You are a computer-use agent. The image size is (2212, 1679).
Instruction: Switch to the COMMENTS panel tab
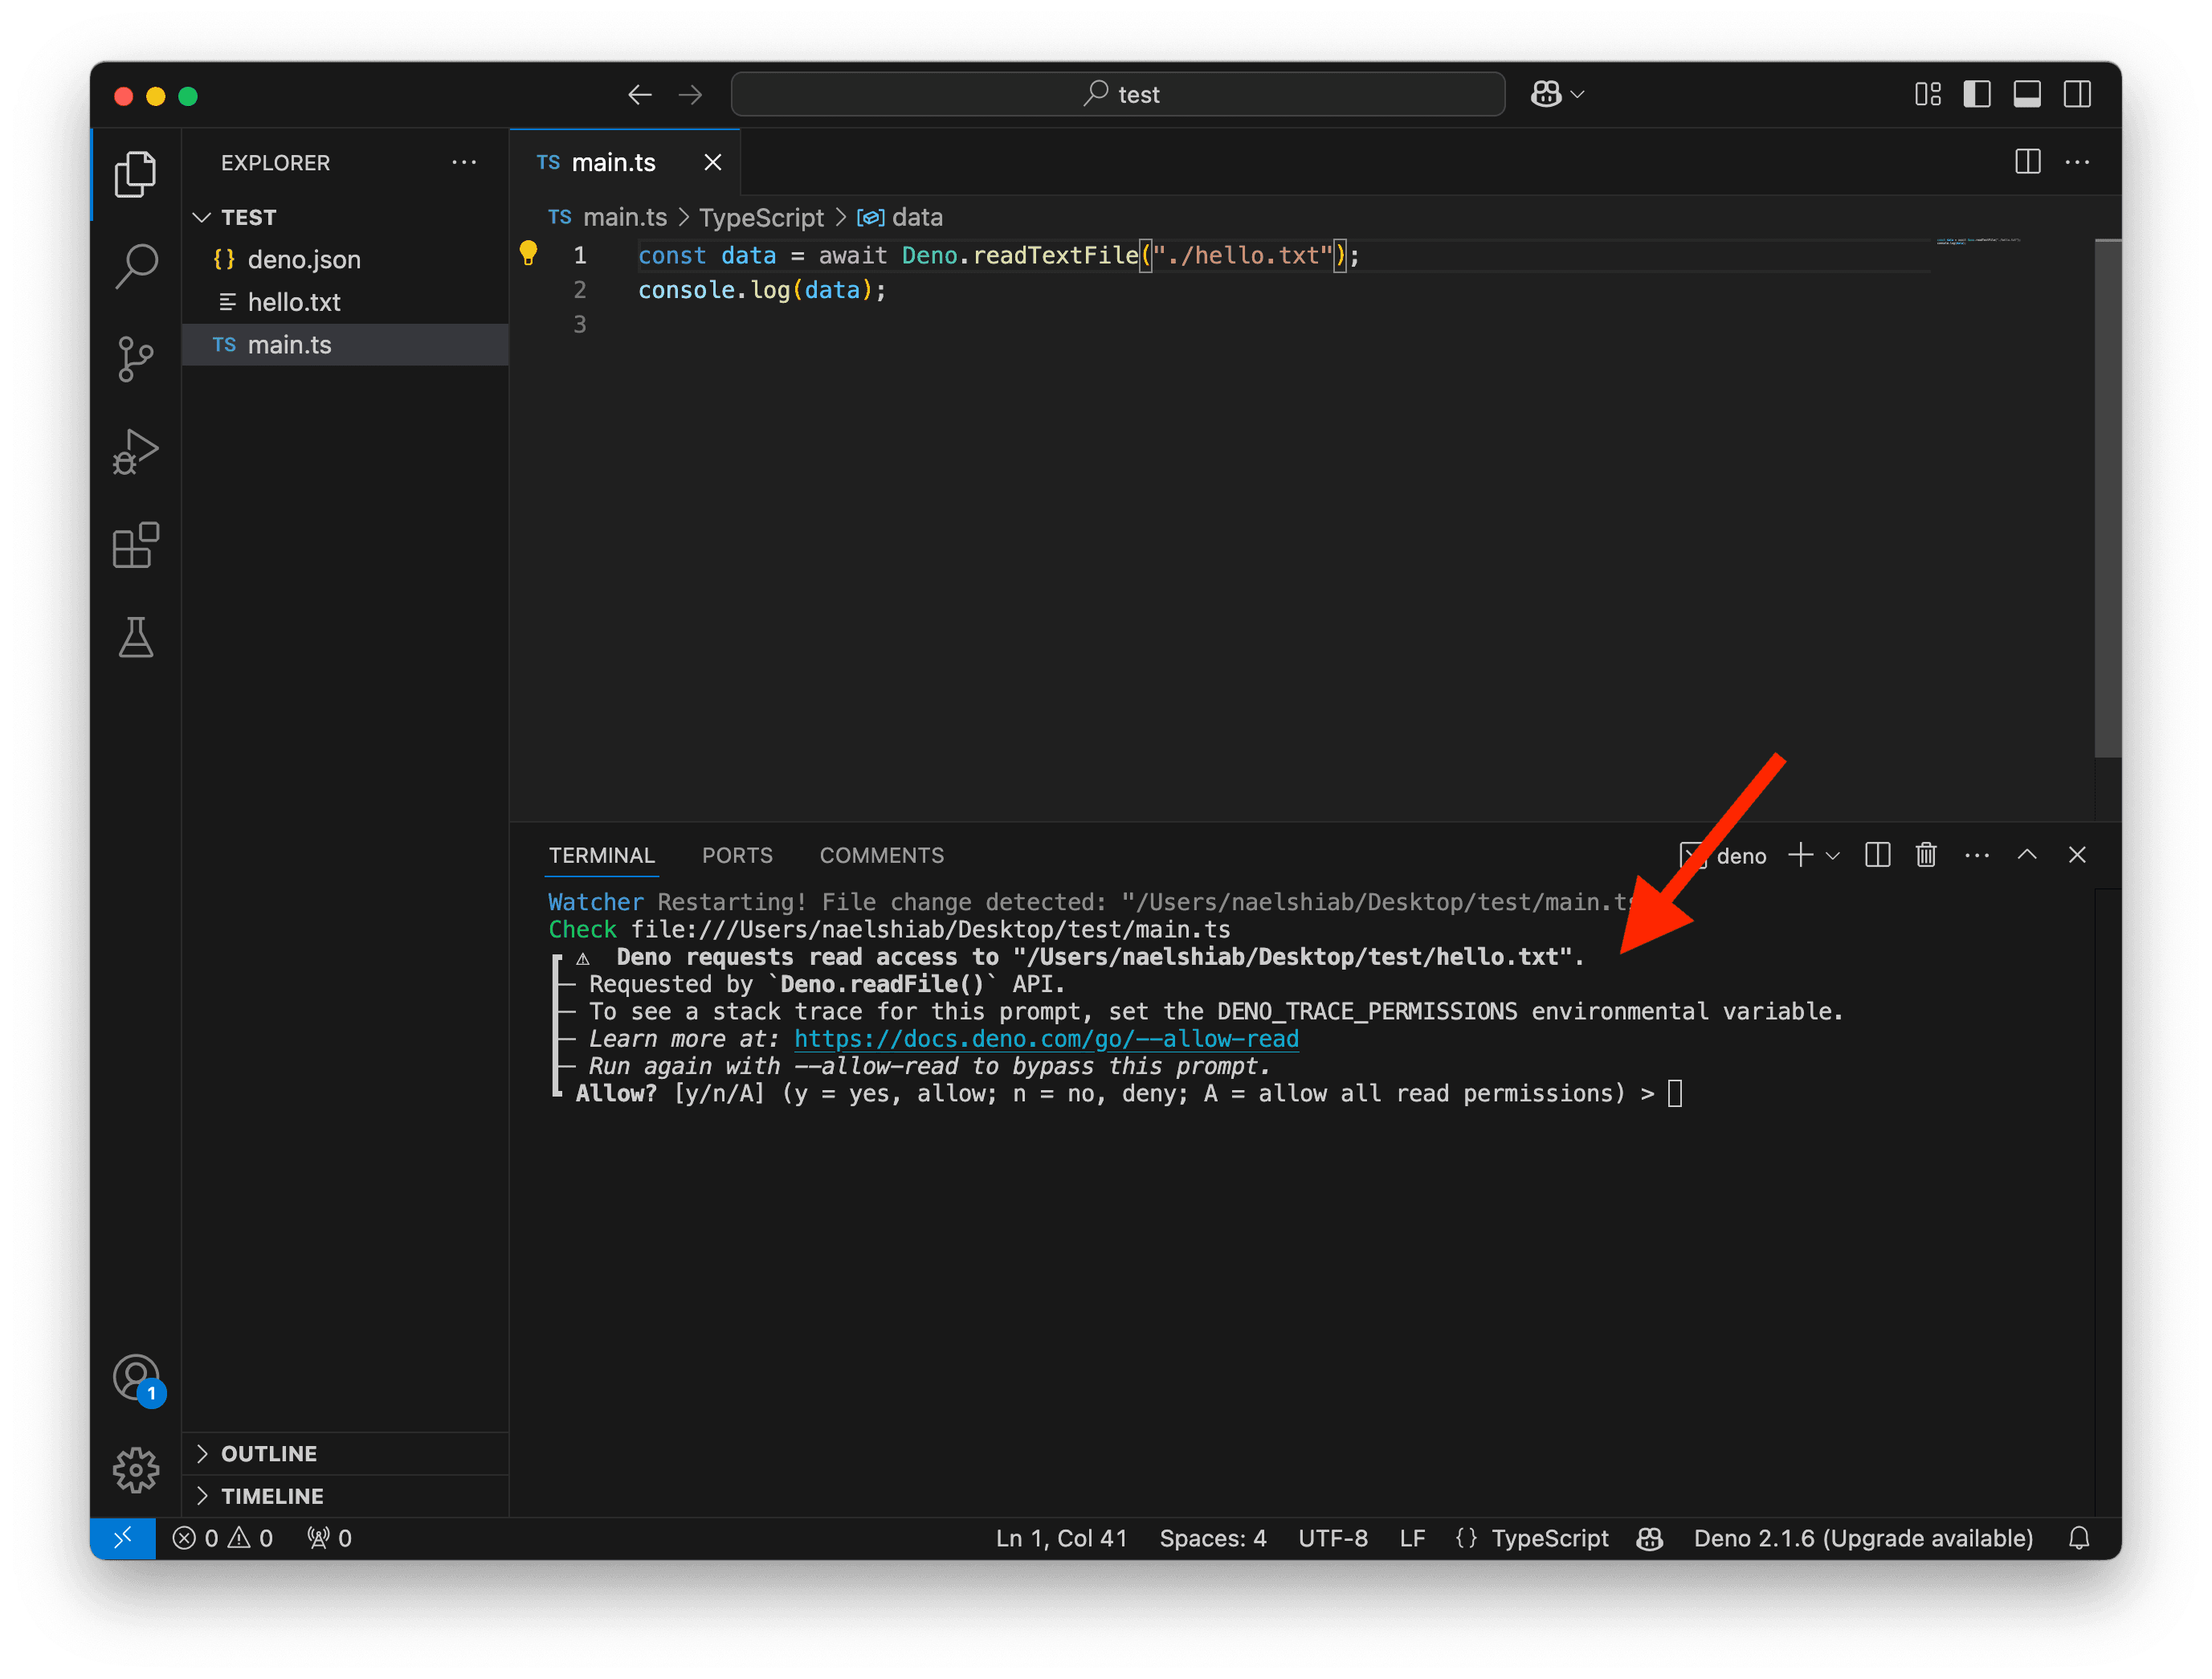[x=881, y=855]
